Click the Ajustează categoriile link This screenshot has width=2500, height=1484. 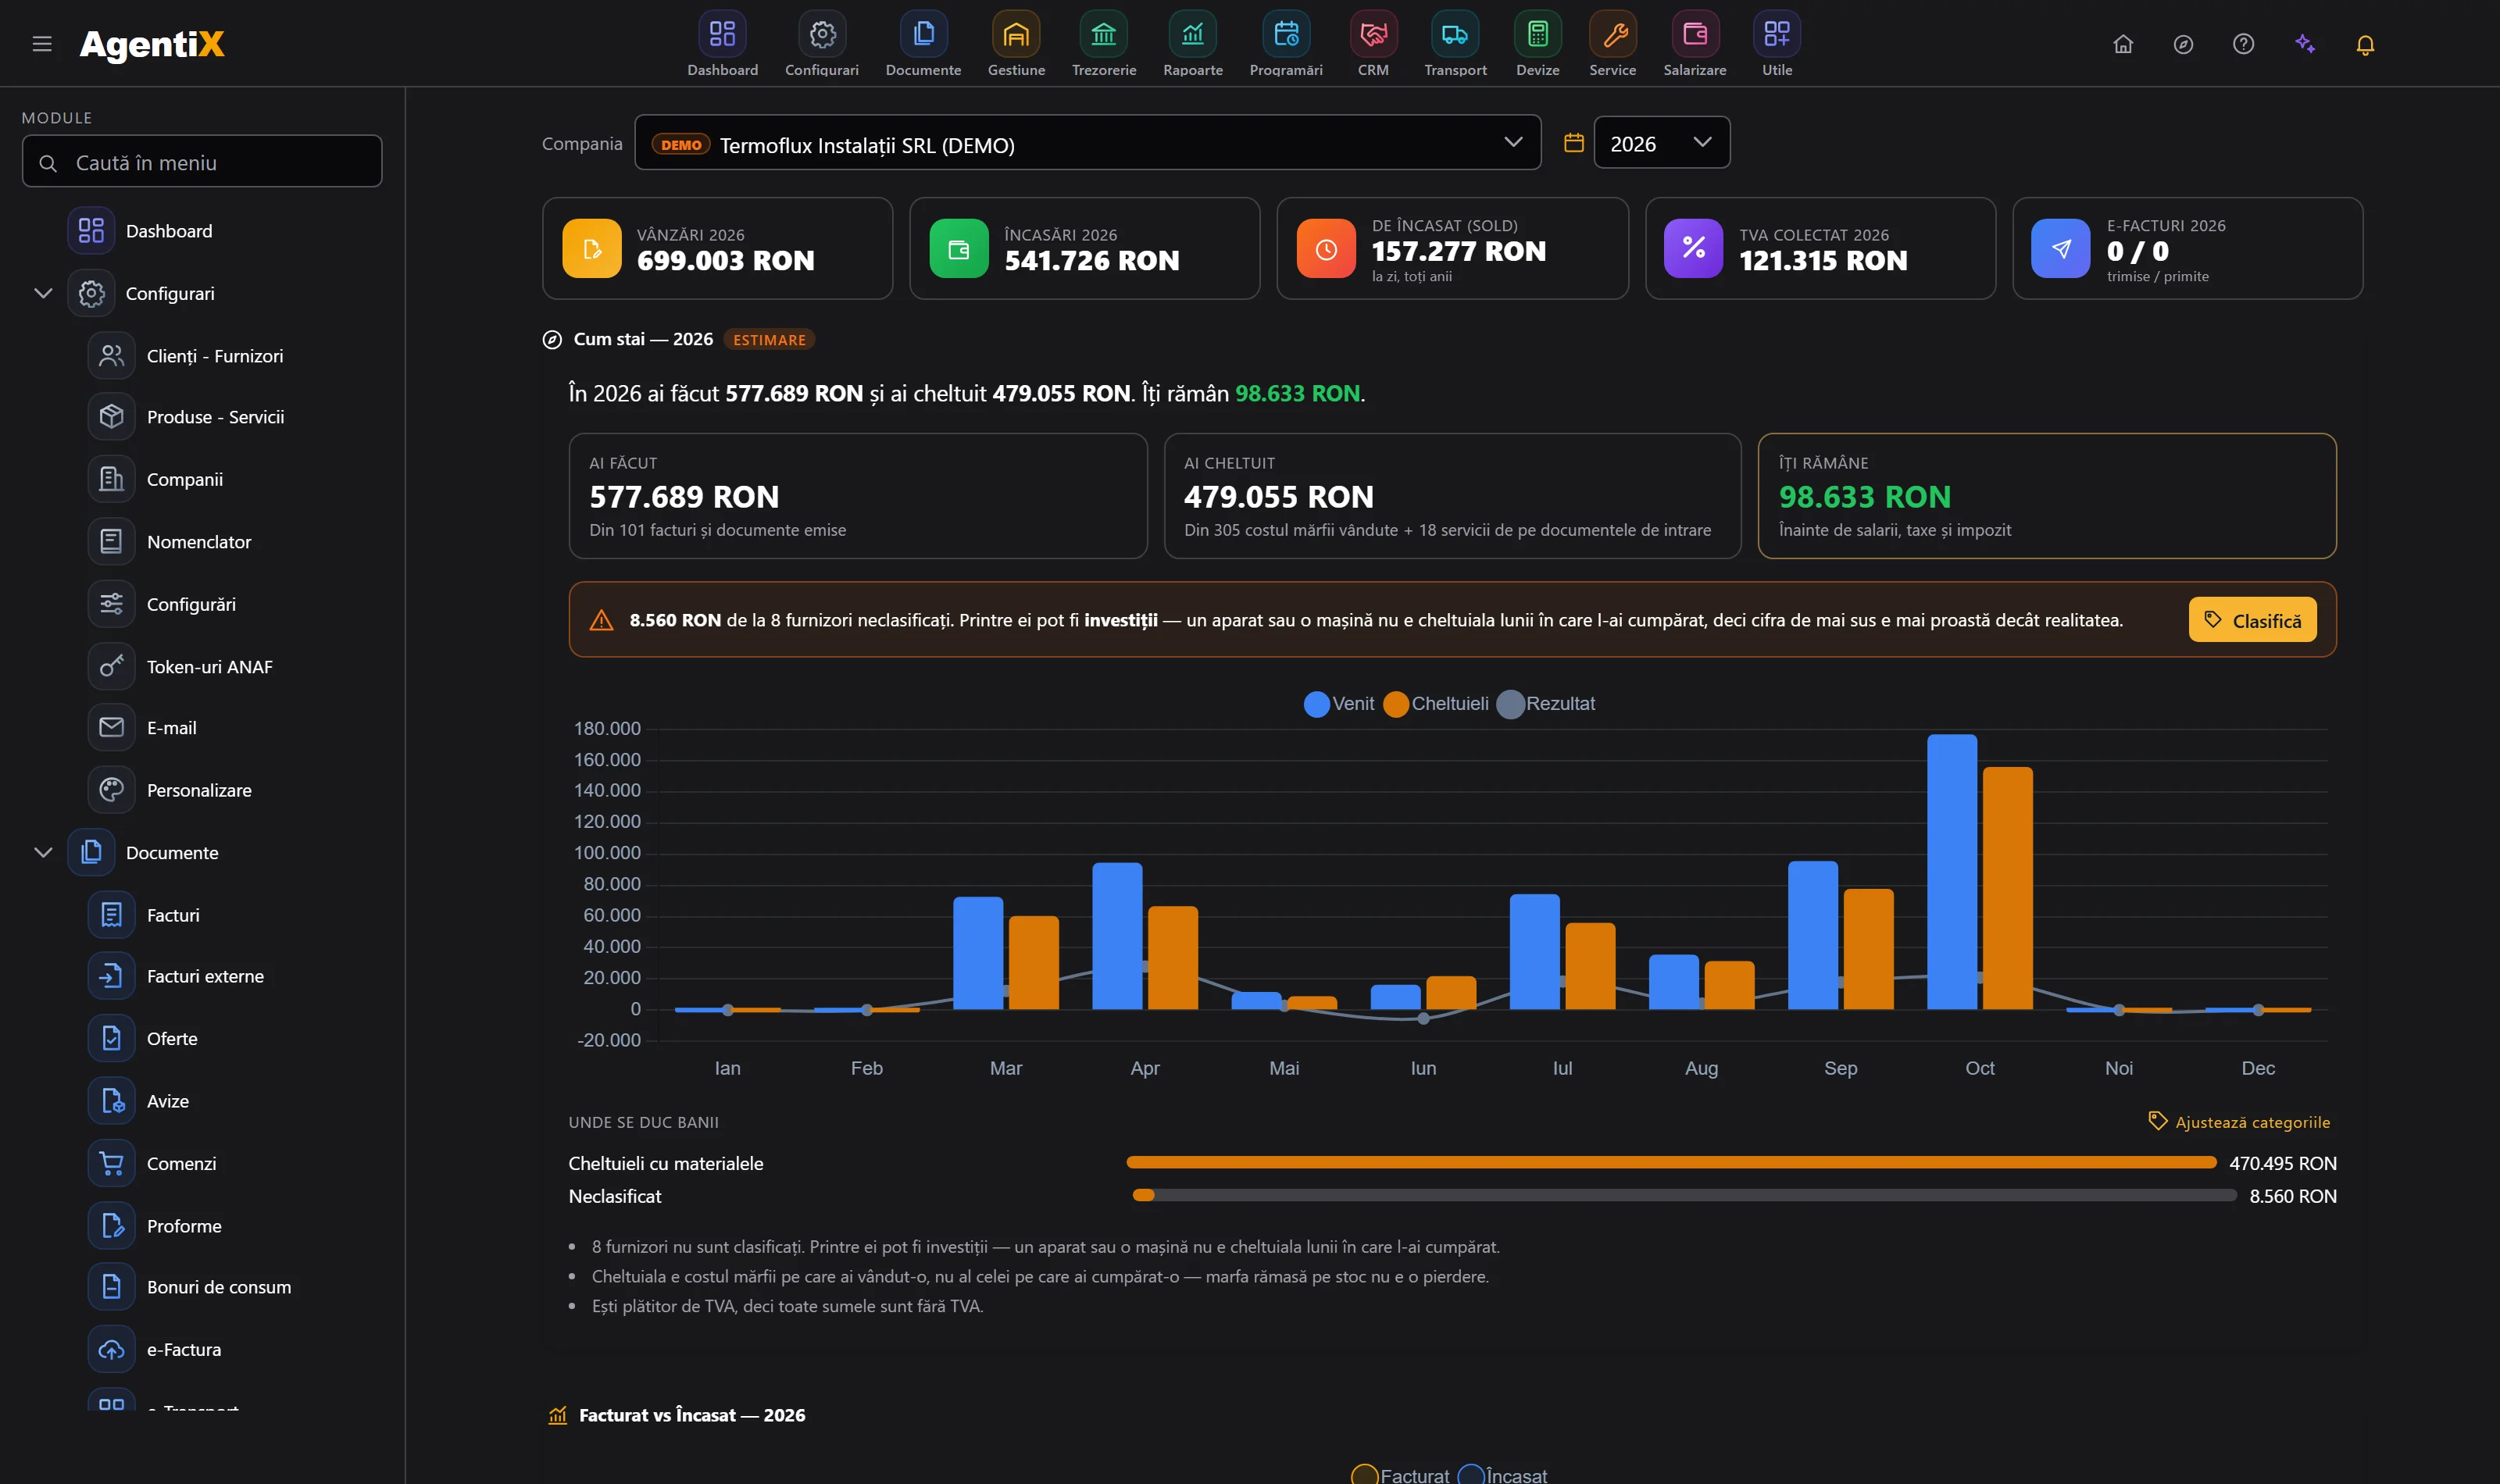pyautogui.click(x=2239, y=1122)
